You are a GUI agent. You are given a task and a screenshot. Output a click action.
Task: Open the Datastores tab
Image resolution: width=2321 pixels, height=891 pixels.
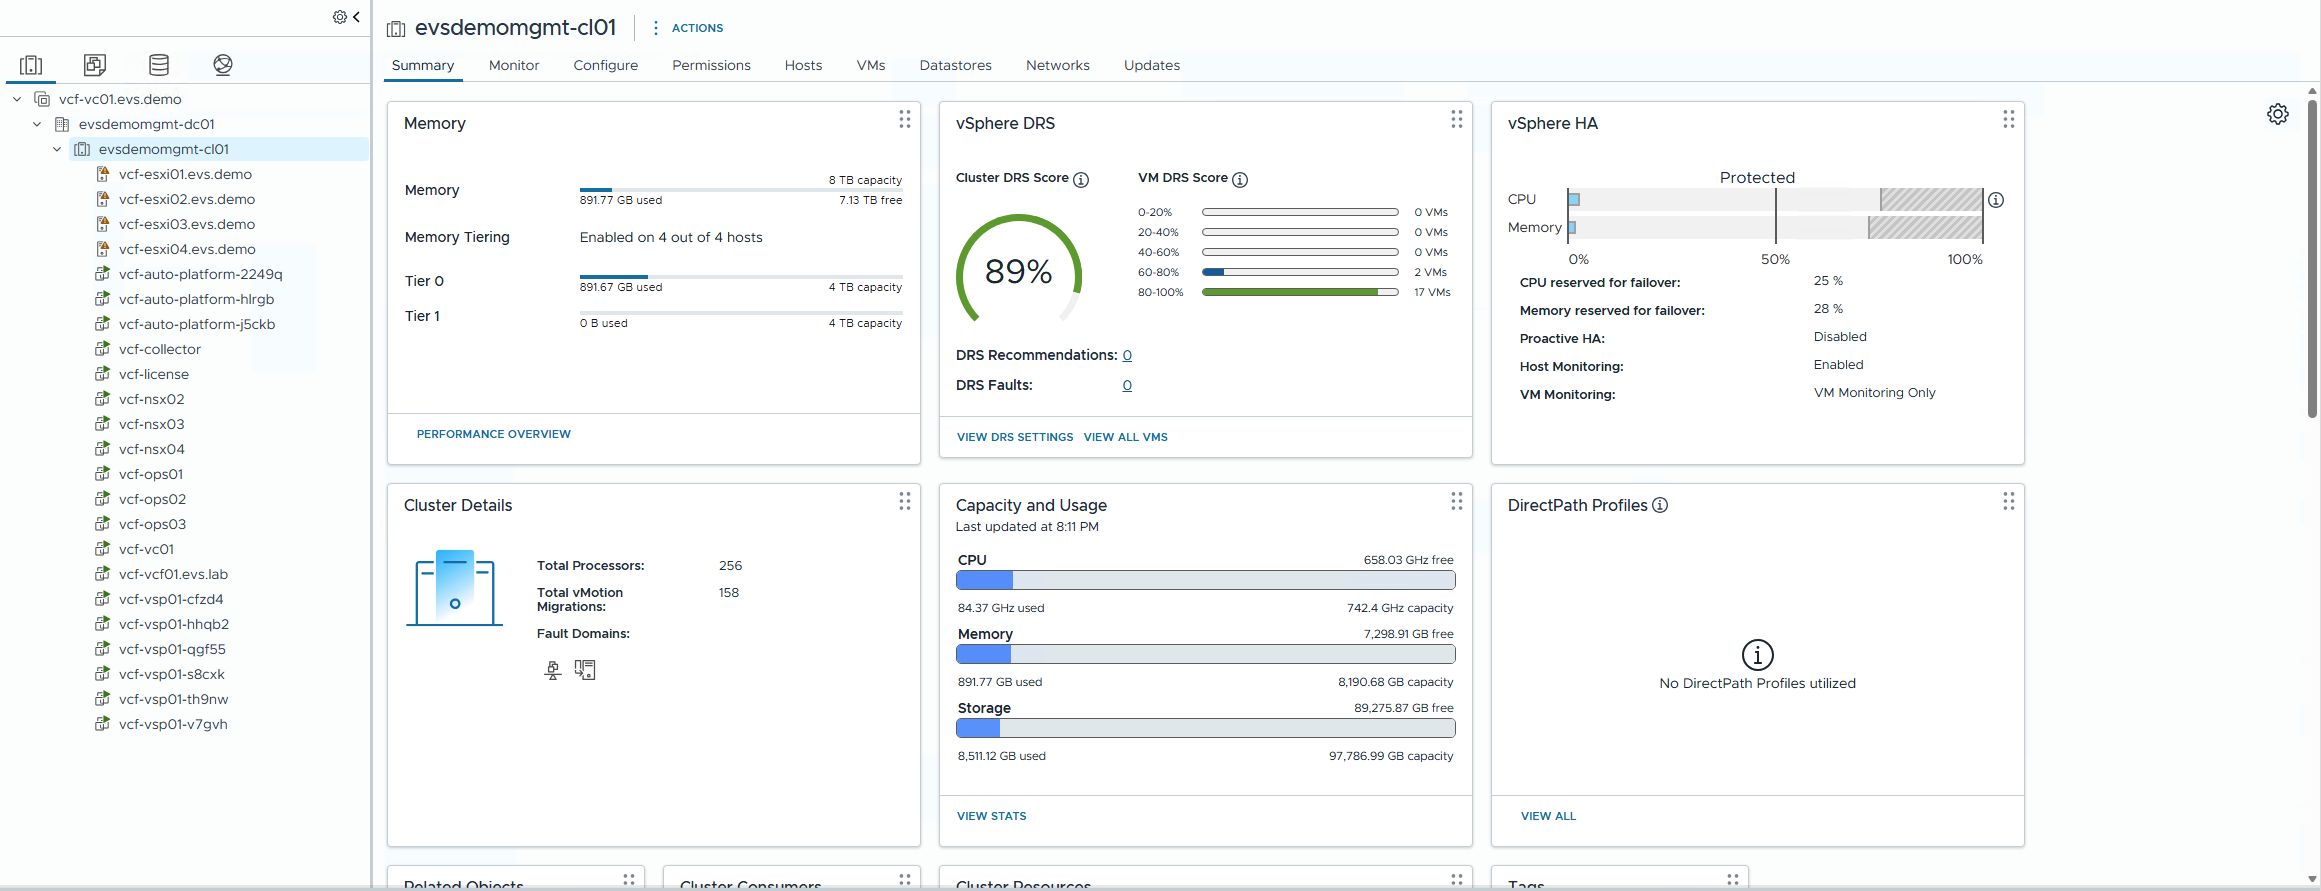coord(956,65)
